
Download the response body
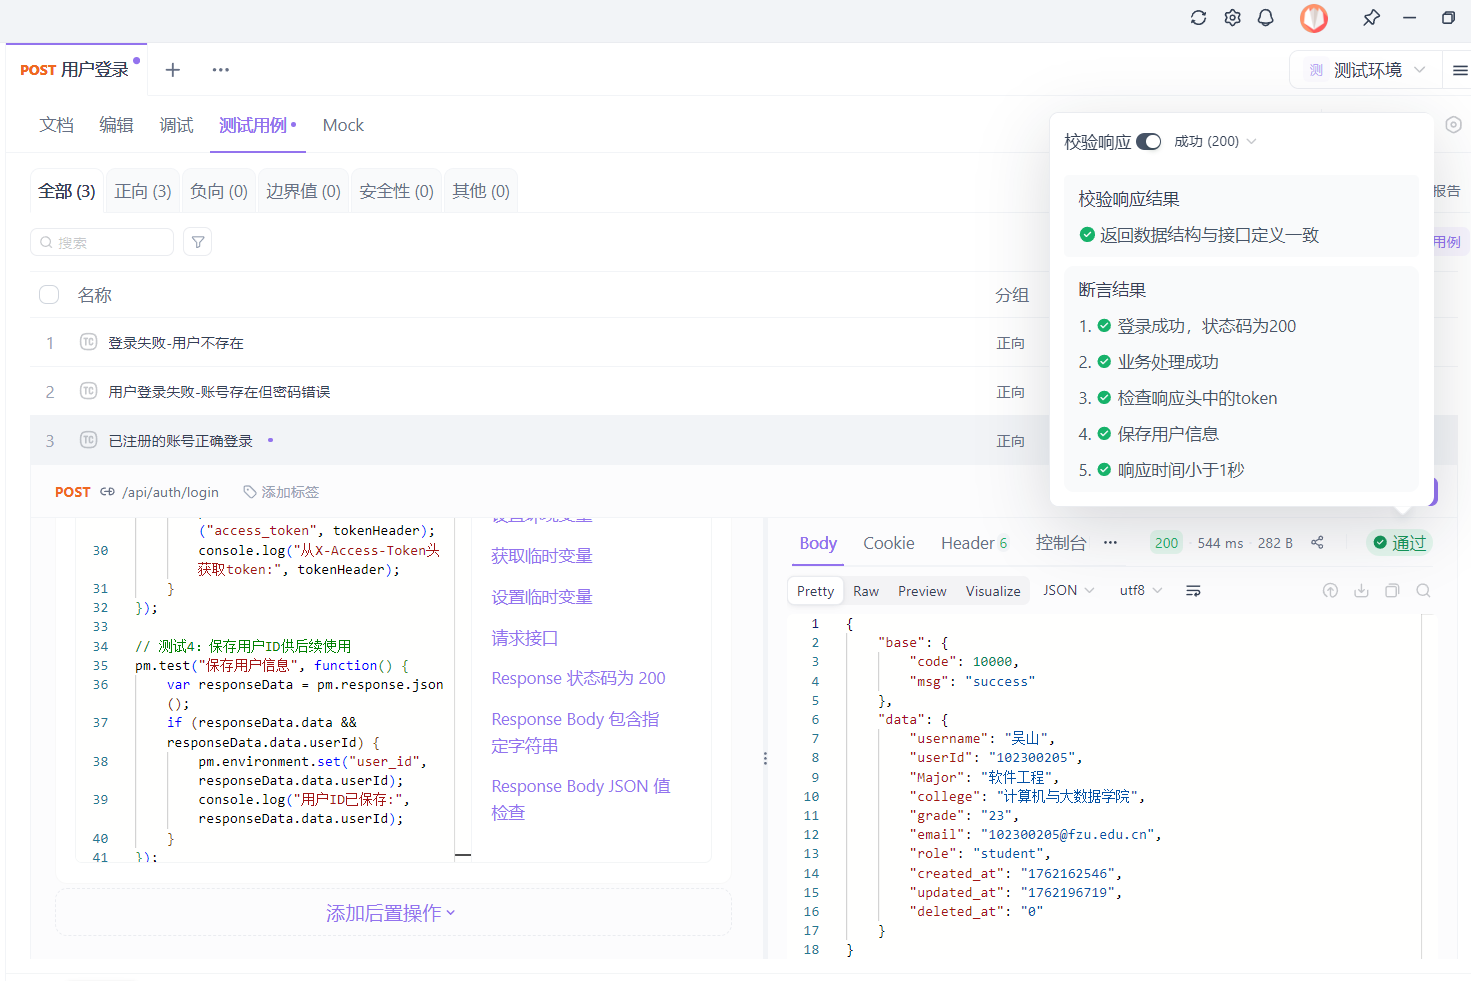(1361, 591)
